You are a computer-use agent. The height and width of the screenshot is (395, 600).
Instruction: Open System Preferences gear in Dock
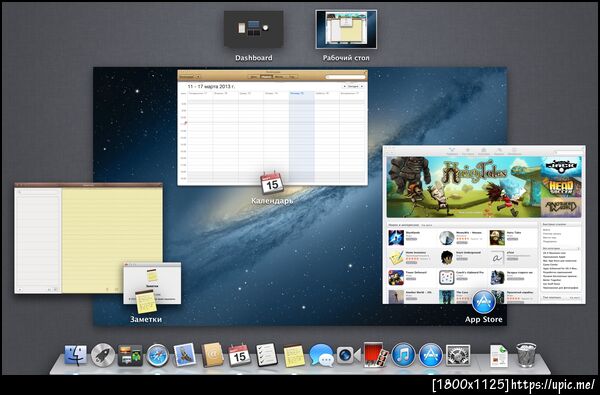tap(458, 355)
